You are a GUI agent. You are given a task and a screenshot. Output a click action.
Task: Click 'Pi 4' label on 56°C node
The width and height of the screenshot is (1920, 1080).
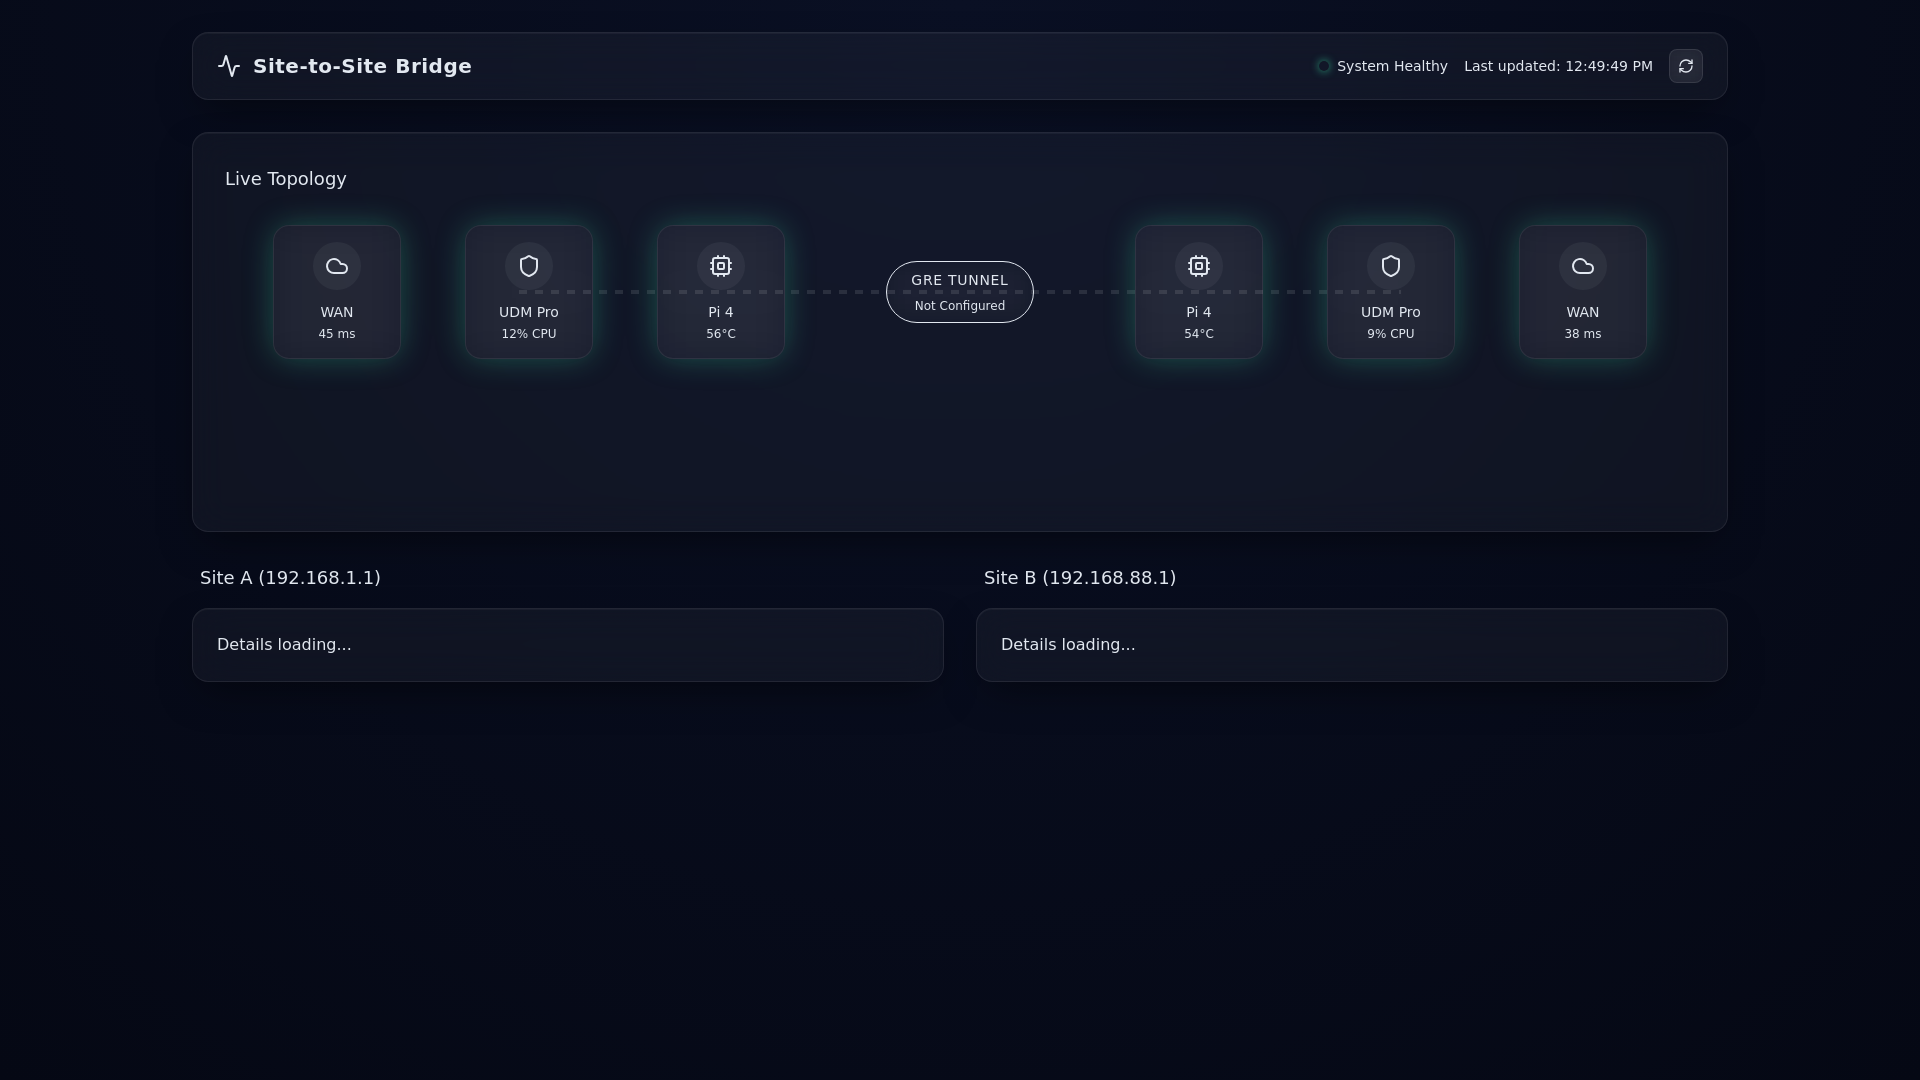click(x=721, y=312)
